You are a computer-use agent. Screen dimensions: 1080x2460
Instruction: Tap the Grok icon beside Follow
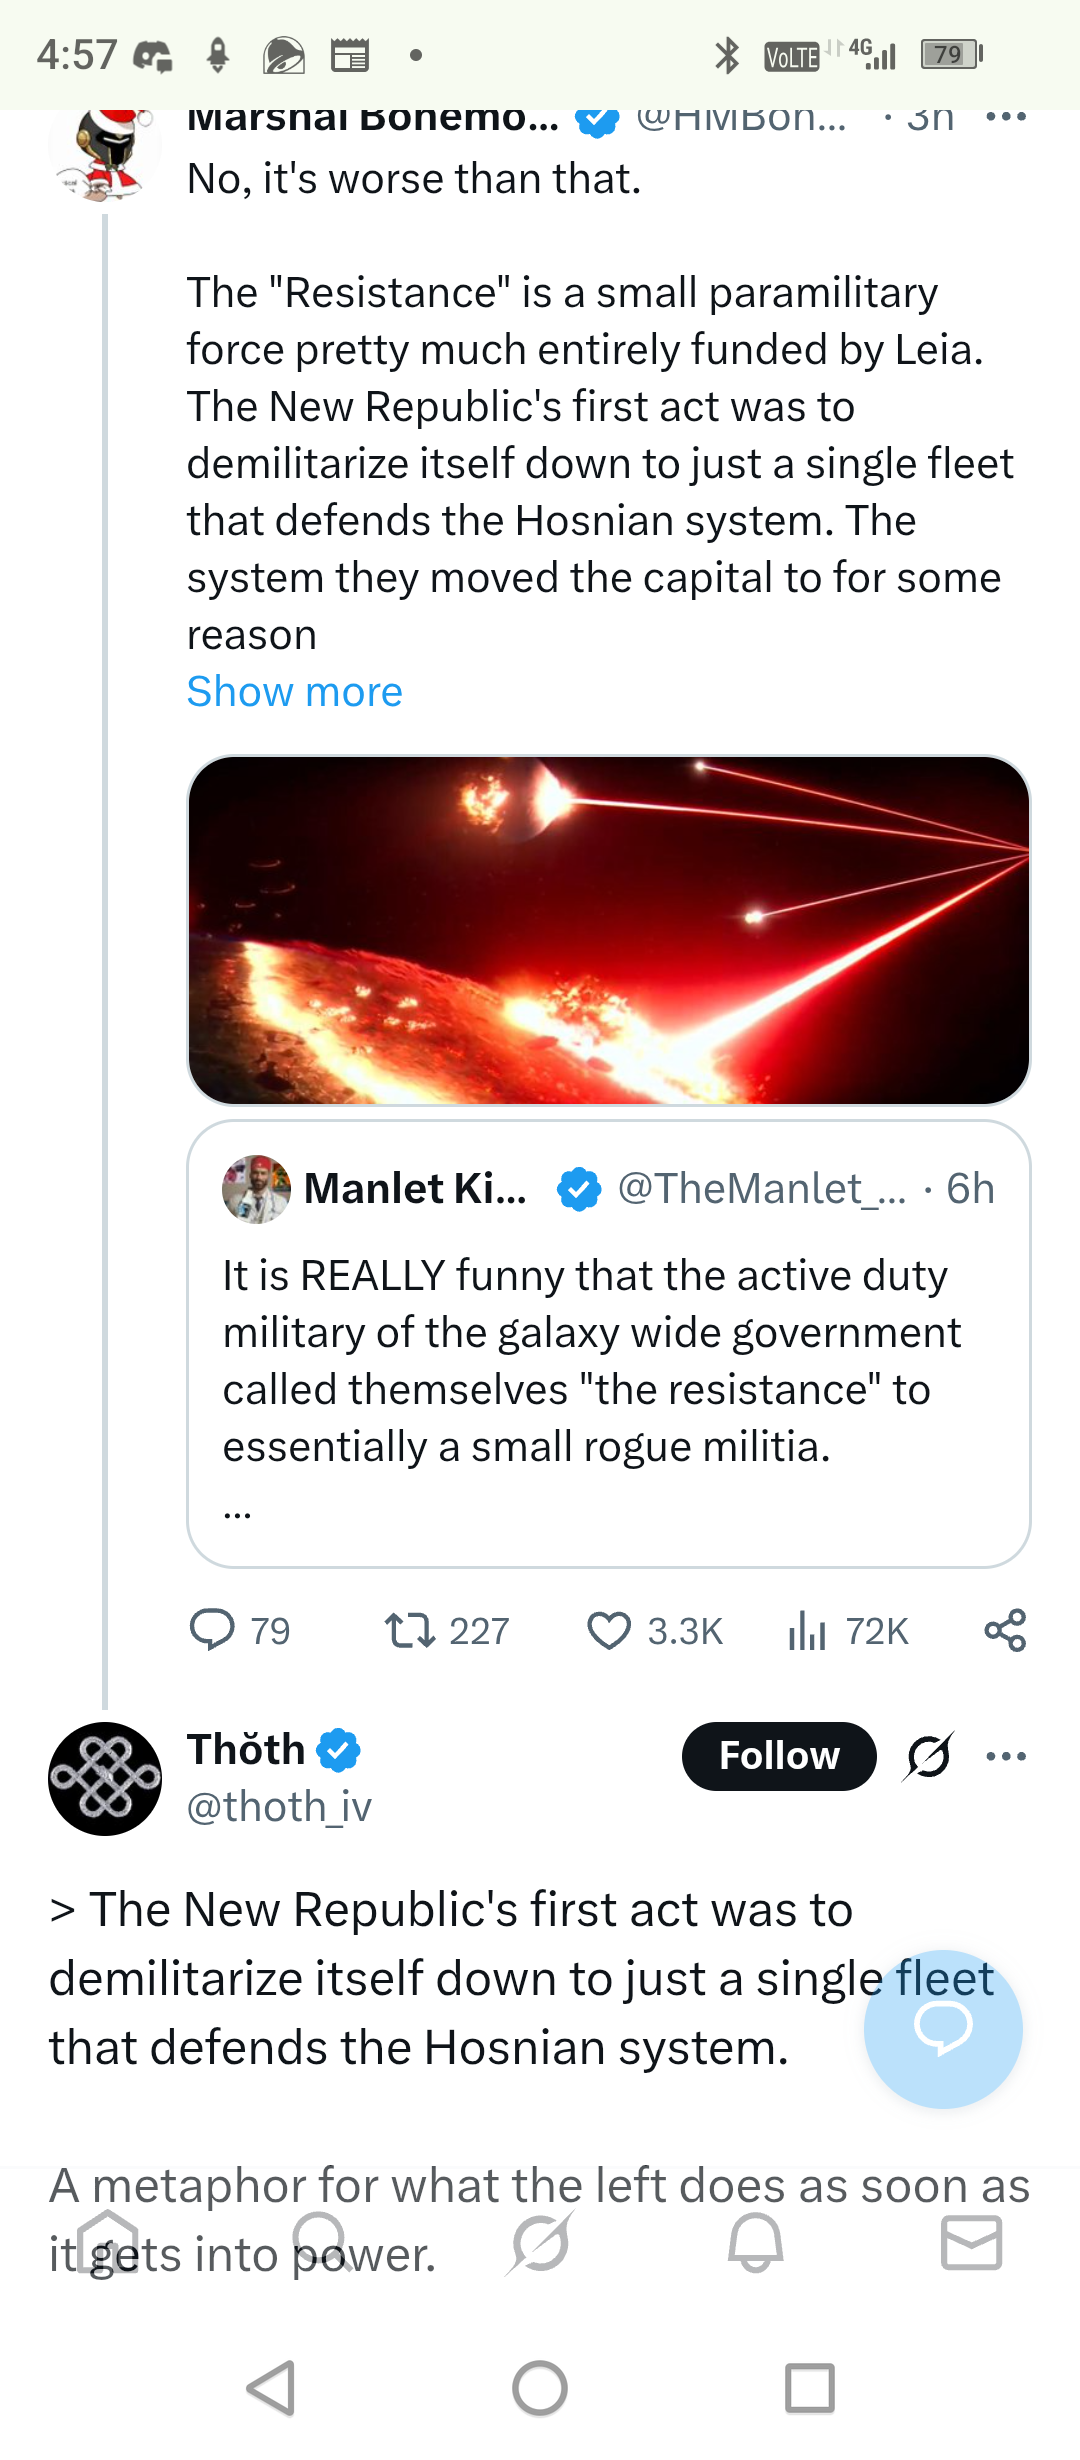coord(929,1756)
